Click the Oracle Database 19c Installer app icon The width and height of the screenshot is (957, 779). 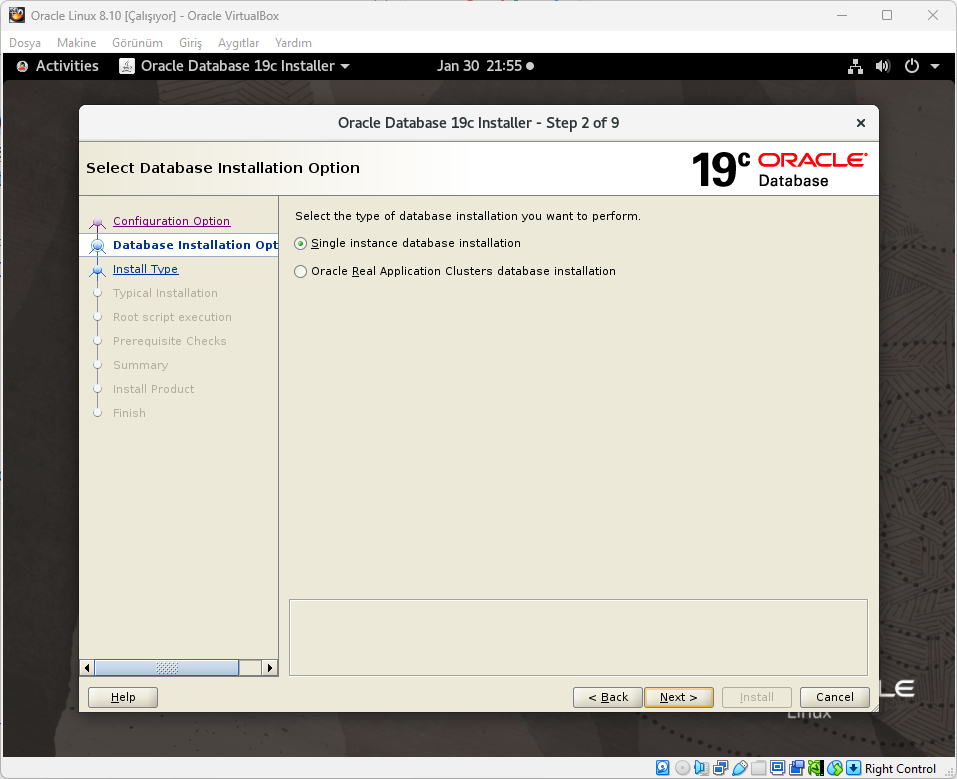pyautogui.click(x=127, y=66)
